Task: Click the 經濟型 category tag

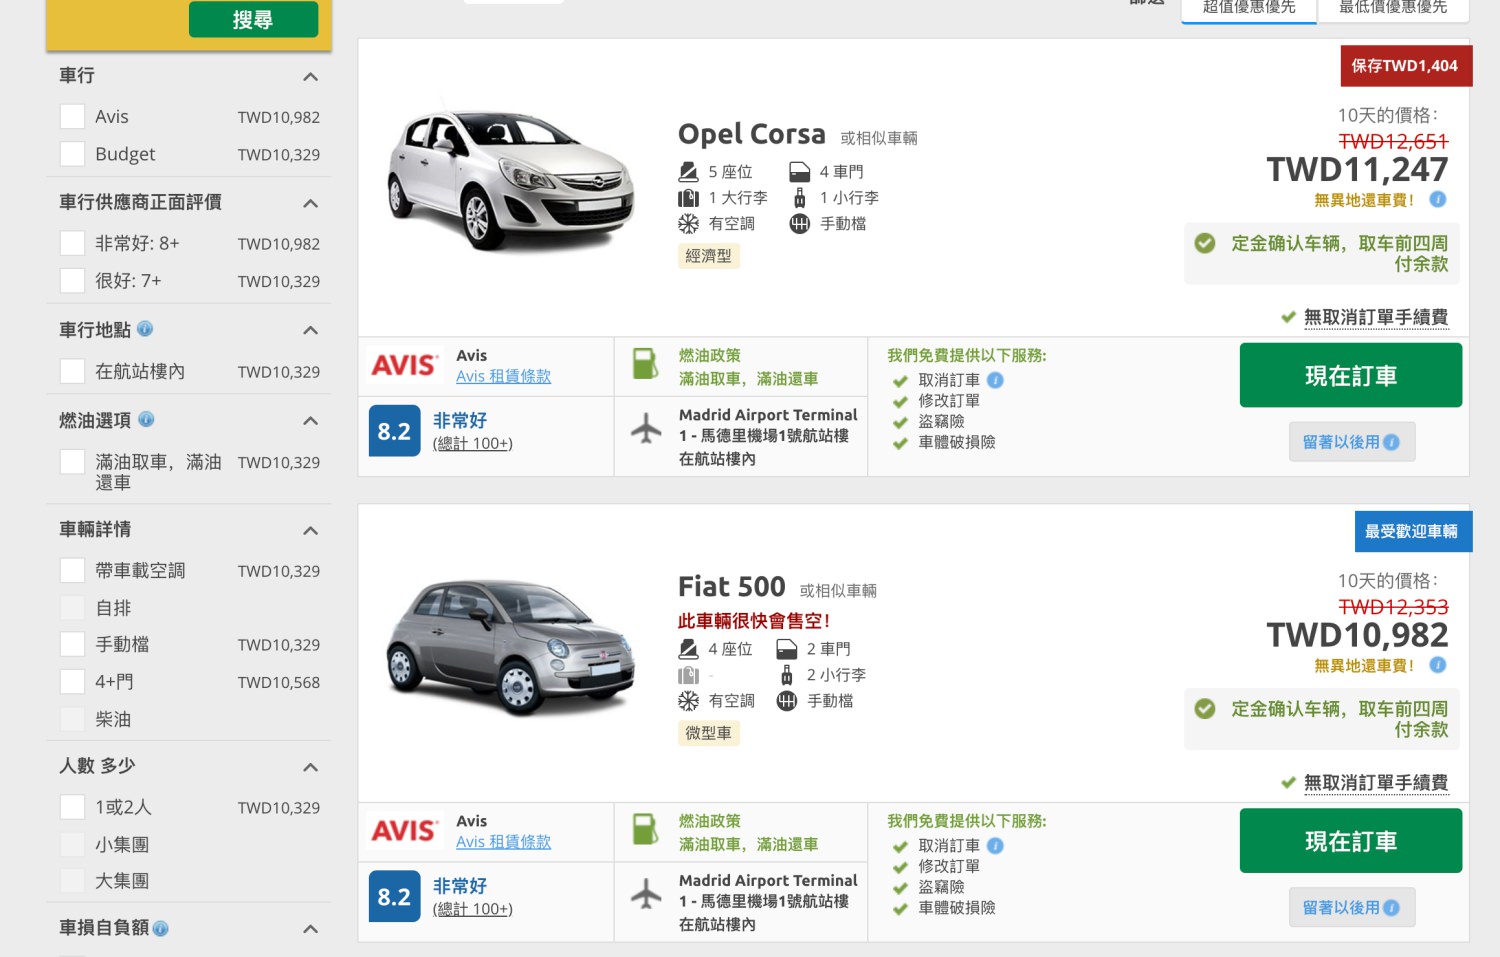Action: (x=708, y=256)
